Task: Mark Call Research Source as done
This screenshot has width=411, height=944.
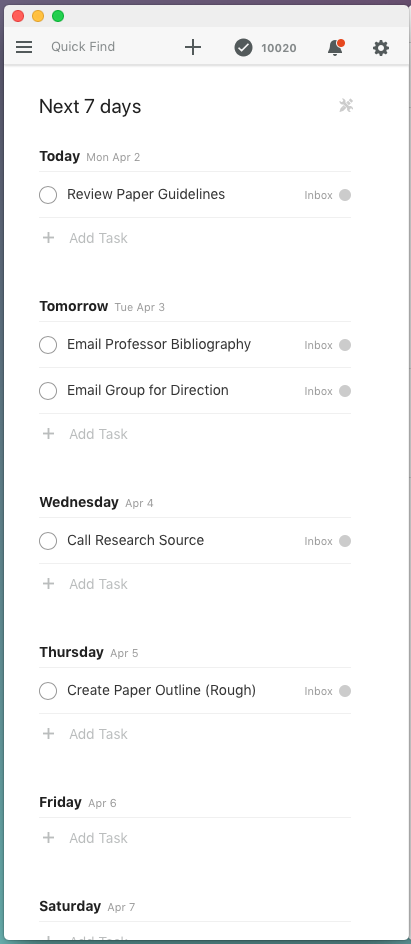Action: pyautogui.click(x=48, y=541)
